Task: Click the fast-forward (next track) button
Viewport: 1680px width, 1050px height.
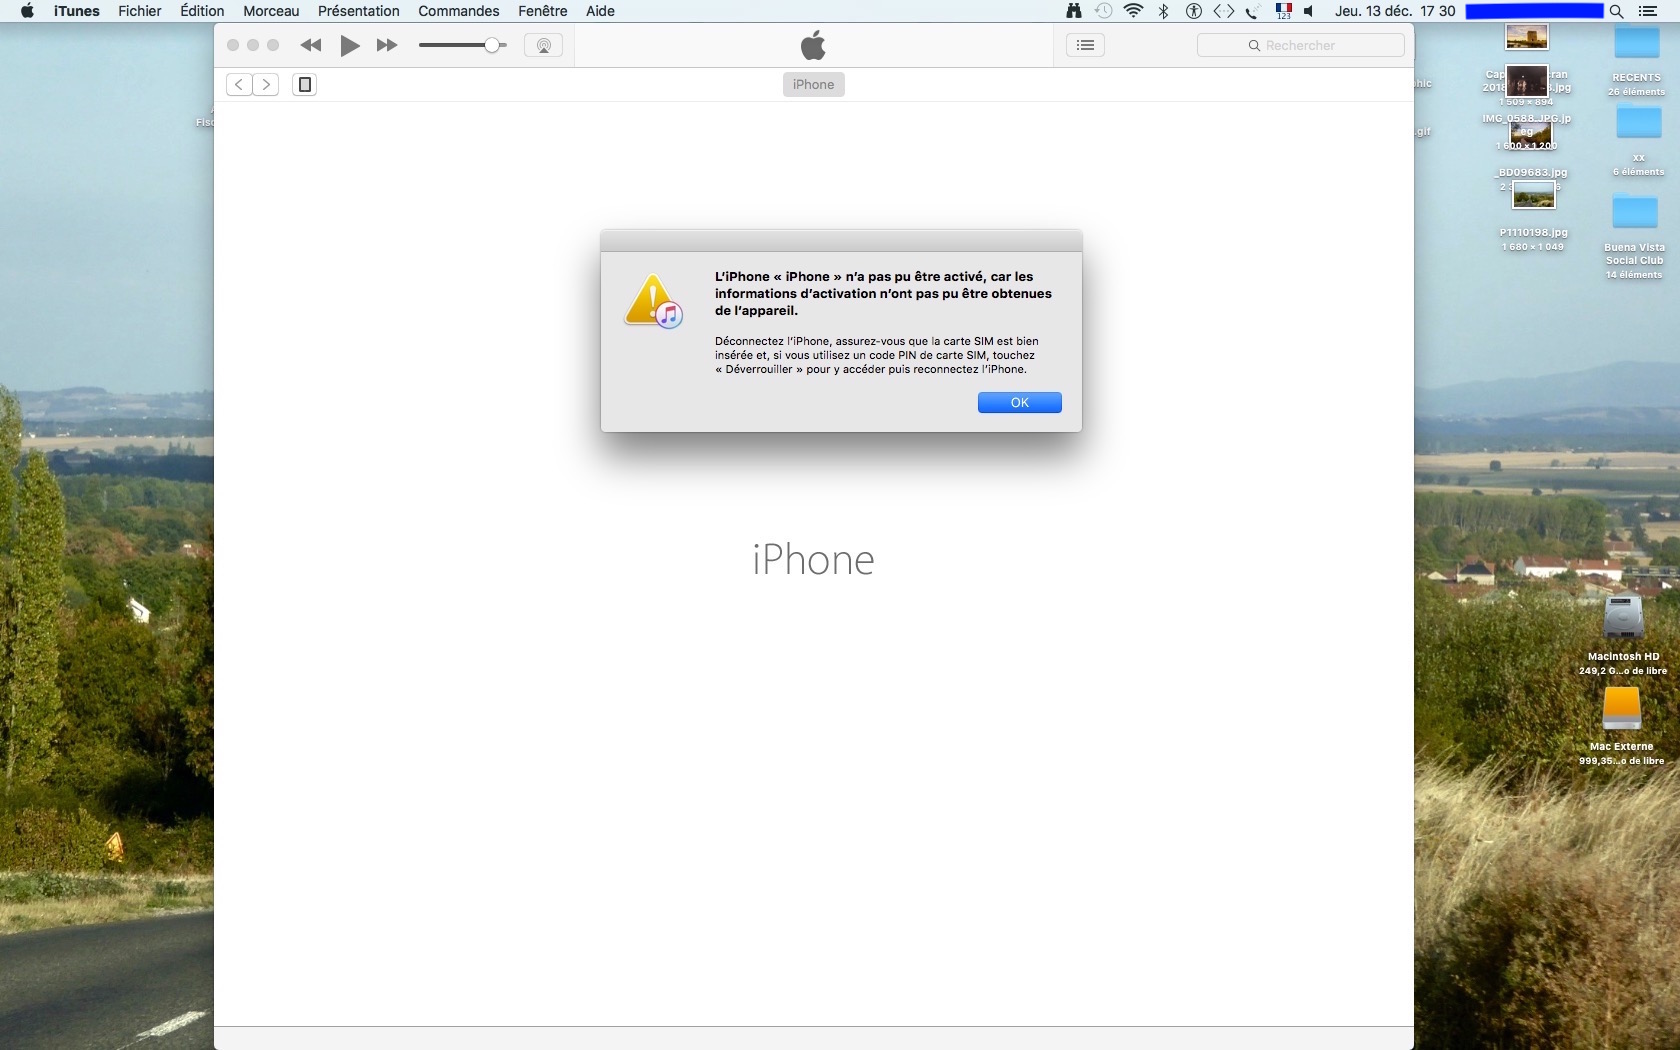Action: pyautogui.click(x=387, y=45)
